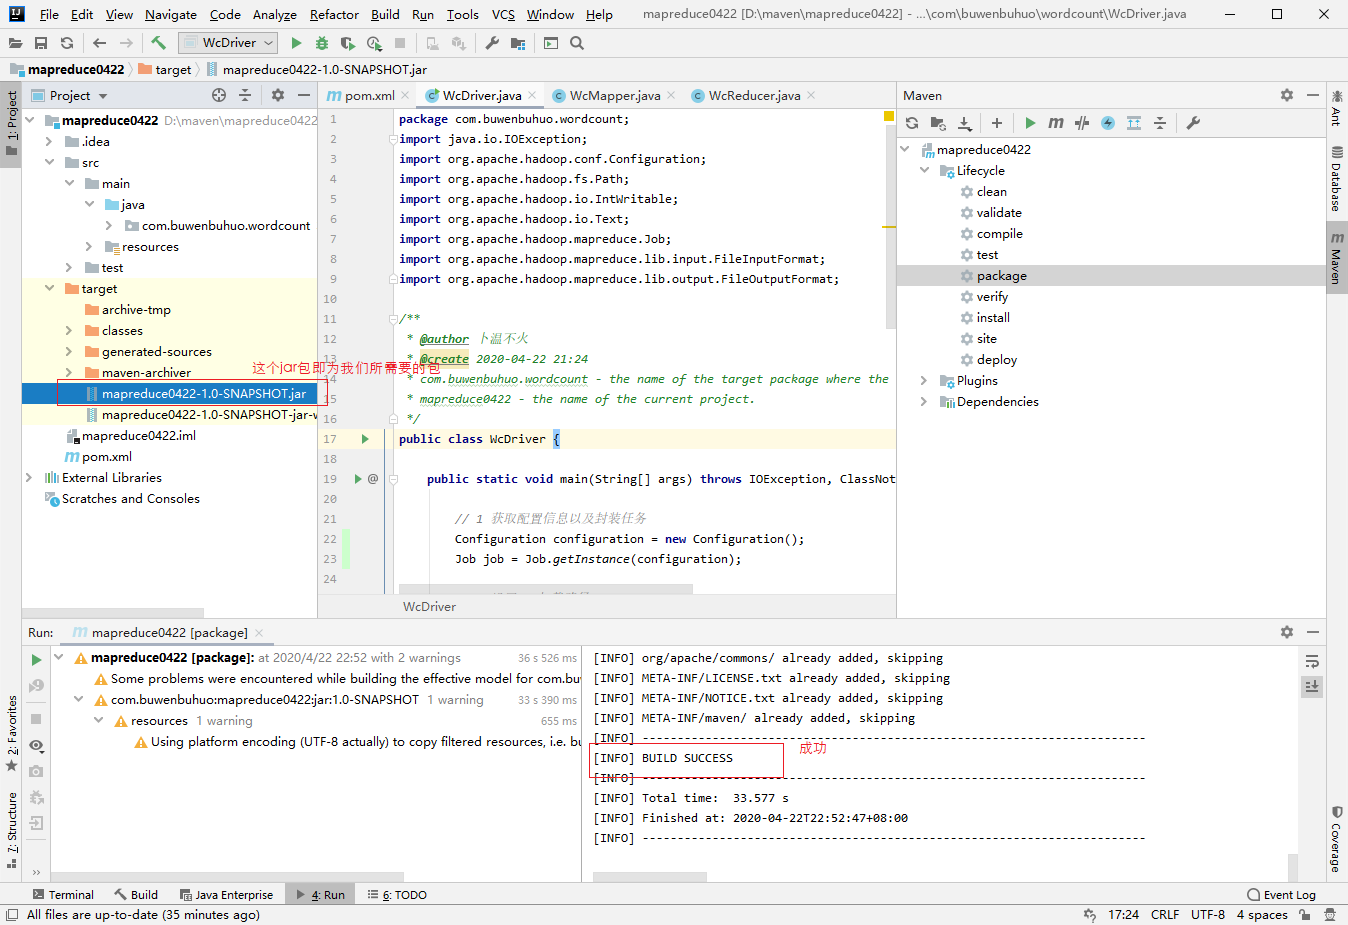Viewport: 1348px width, 925px height.
Task: Open the Navigate menu
Action: pyautogui.click(x=171, y=14)
